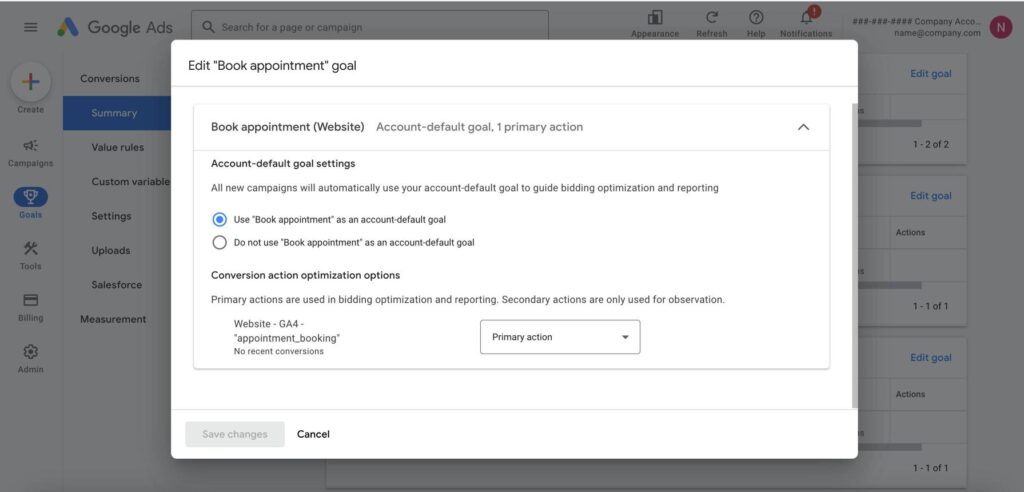Click the "appointment_booking" conversion action name
1024x492 pixels.
pos(287,338)
